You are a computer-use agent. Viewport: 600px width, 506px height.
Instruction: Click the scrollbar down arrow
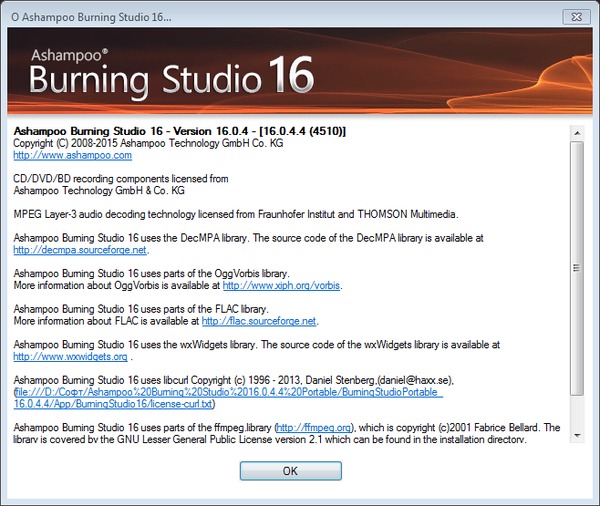click(576, 435)
